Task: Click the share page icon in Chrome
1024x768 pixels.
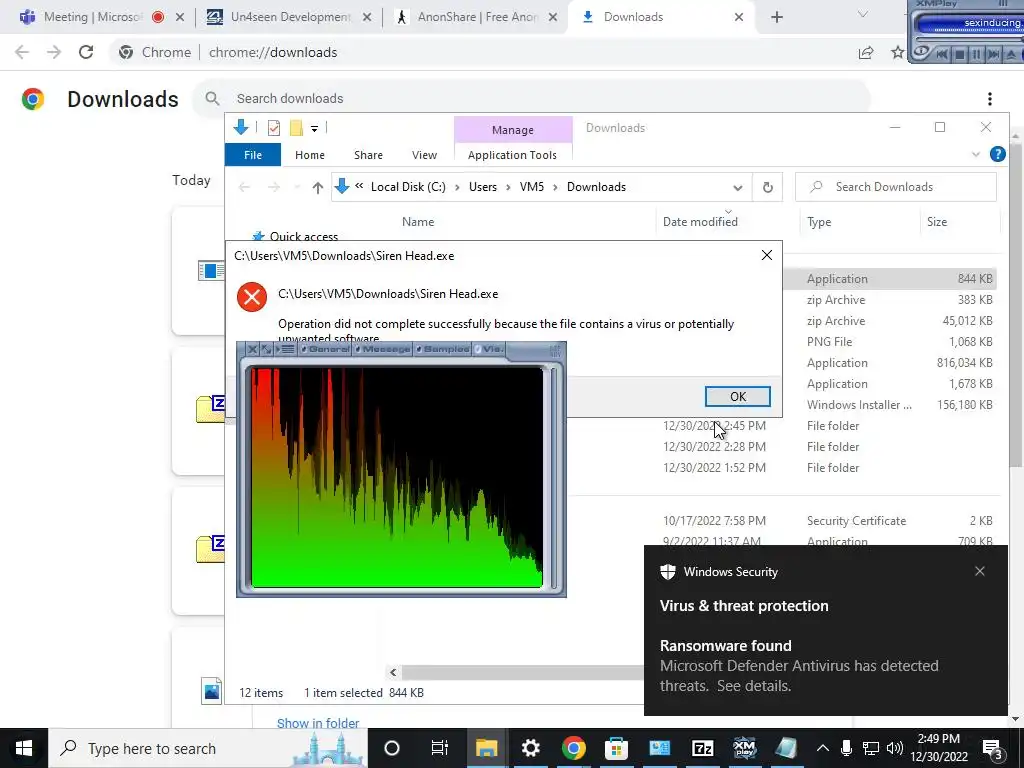Action: click(866, 52)
